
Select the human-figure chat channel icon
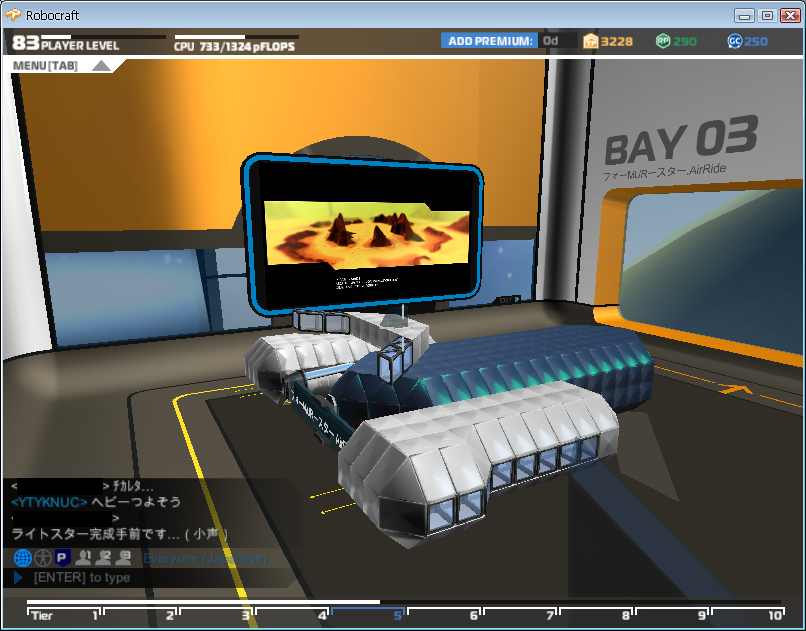click(43, 558)
